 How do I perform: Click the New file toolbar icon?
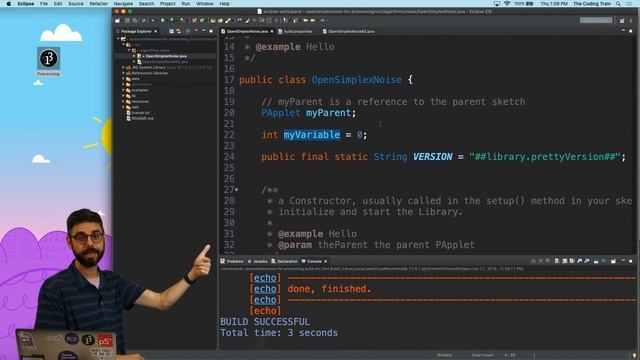(118, 20)
